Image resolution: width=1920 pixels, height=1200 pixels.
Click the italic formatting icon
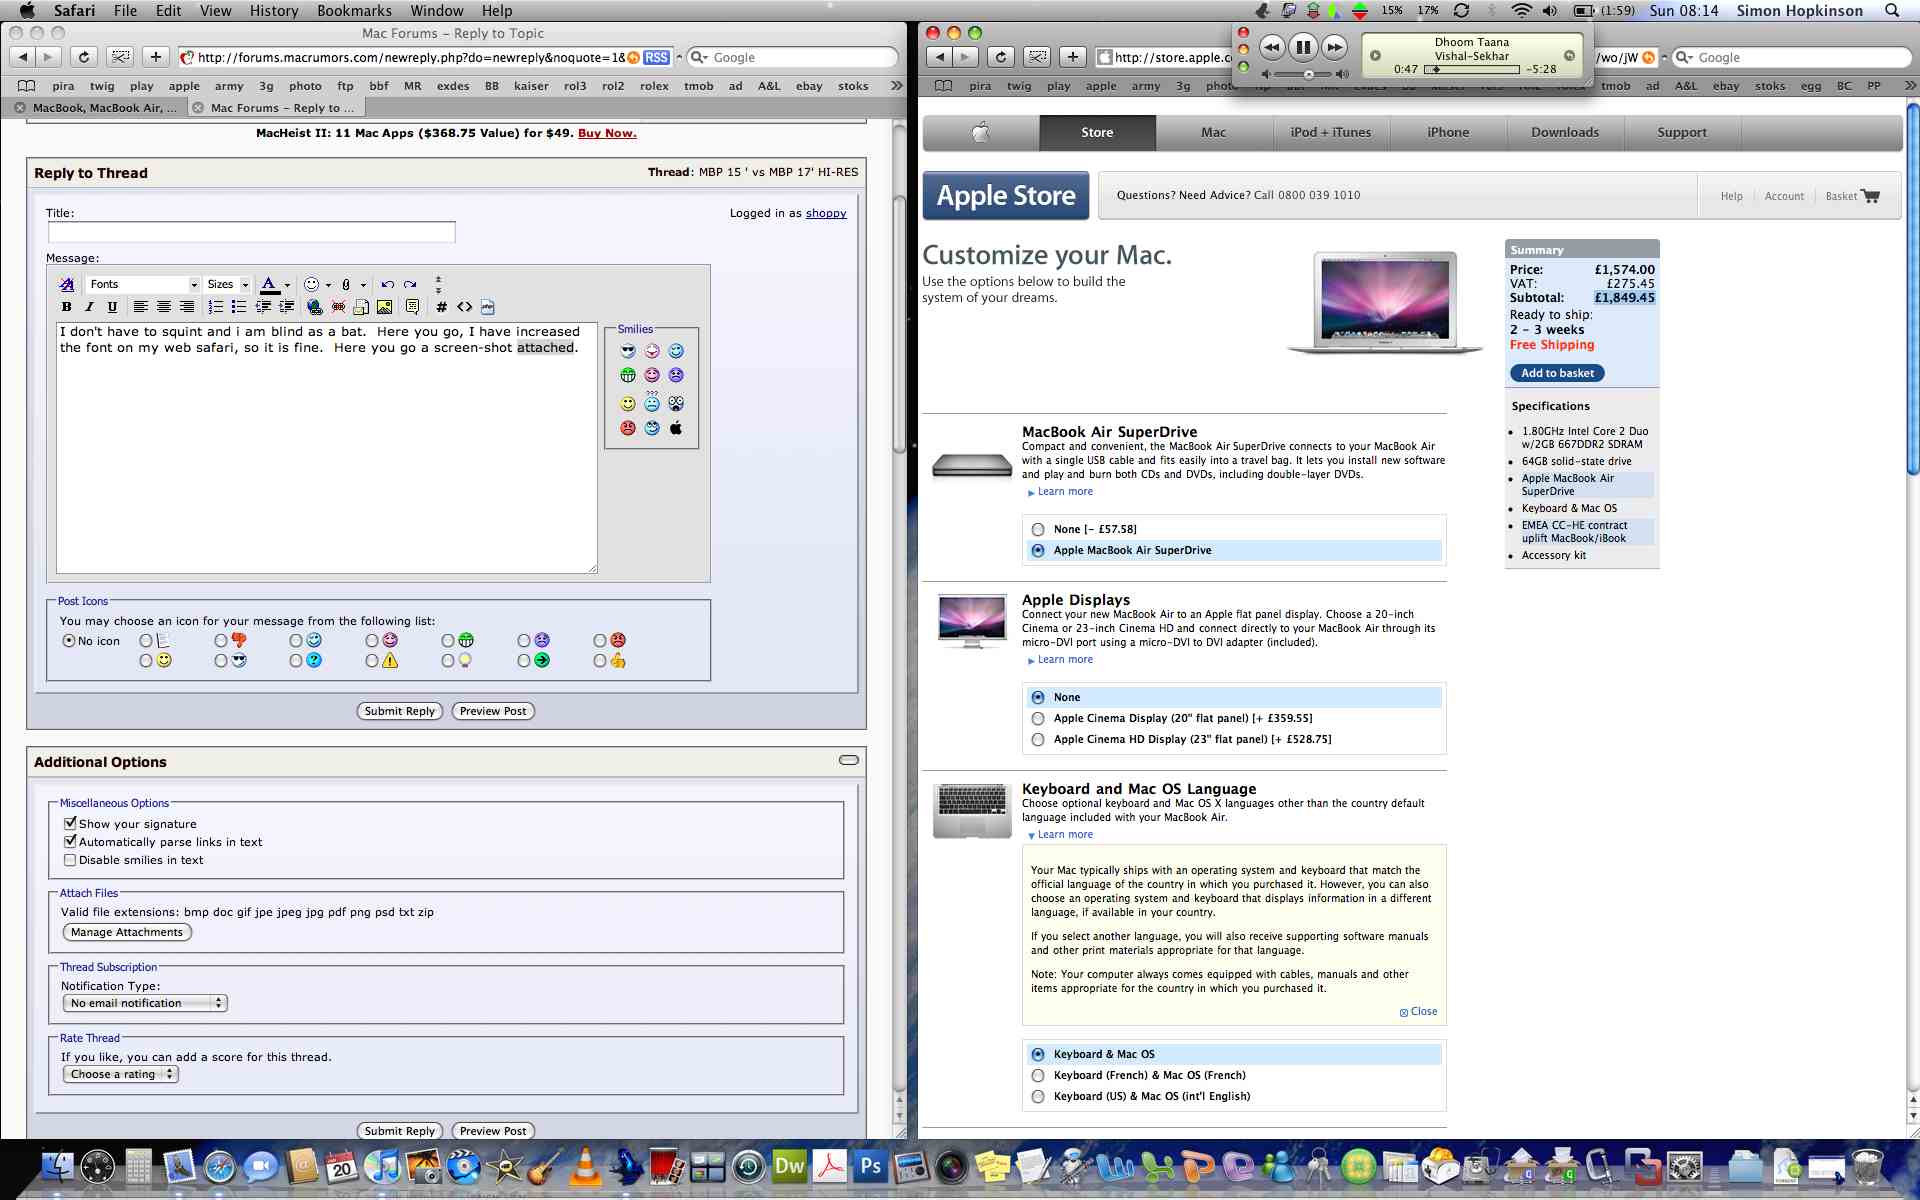click(89, 307)
